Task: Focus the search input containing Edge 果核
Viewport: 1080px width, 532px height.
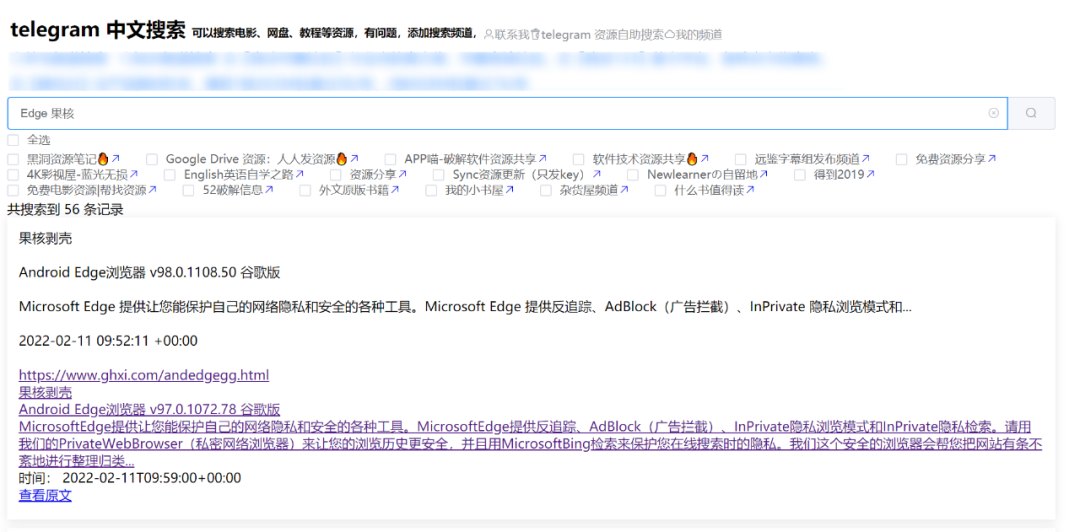Action: pos(500,114)
